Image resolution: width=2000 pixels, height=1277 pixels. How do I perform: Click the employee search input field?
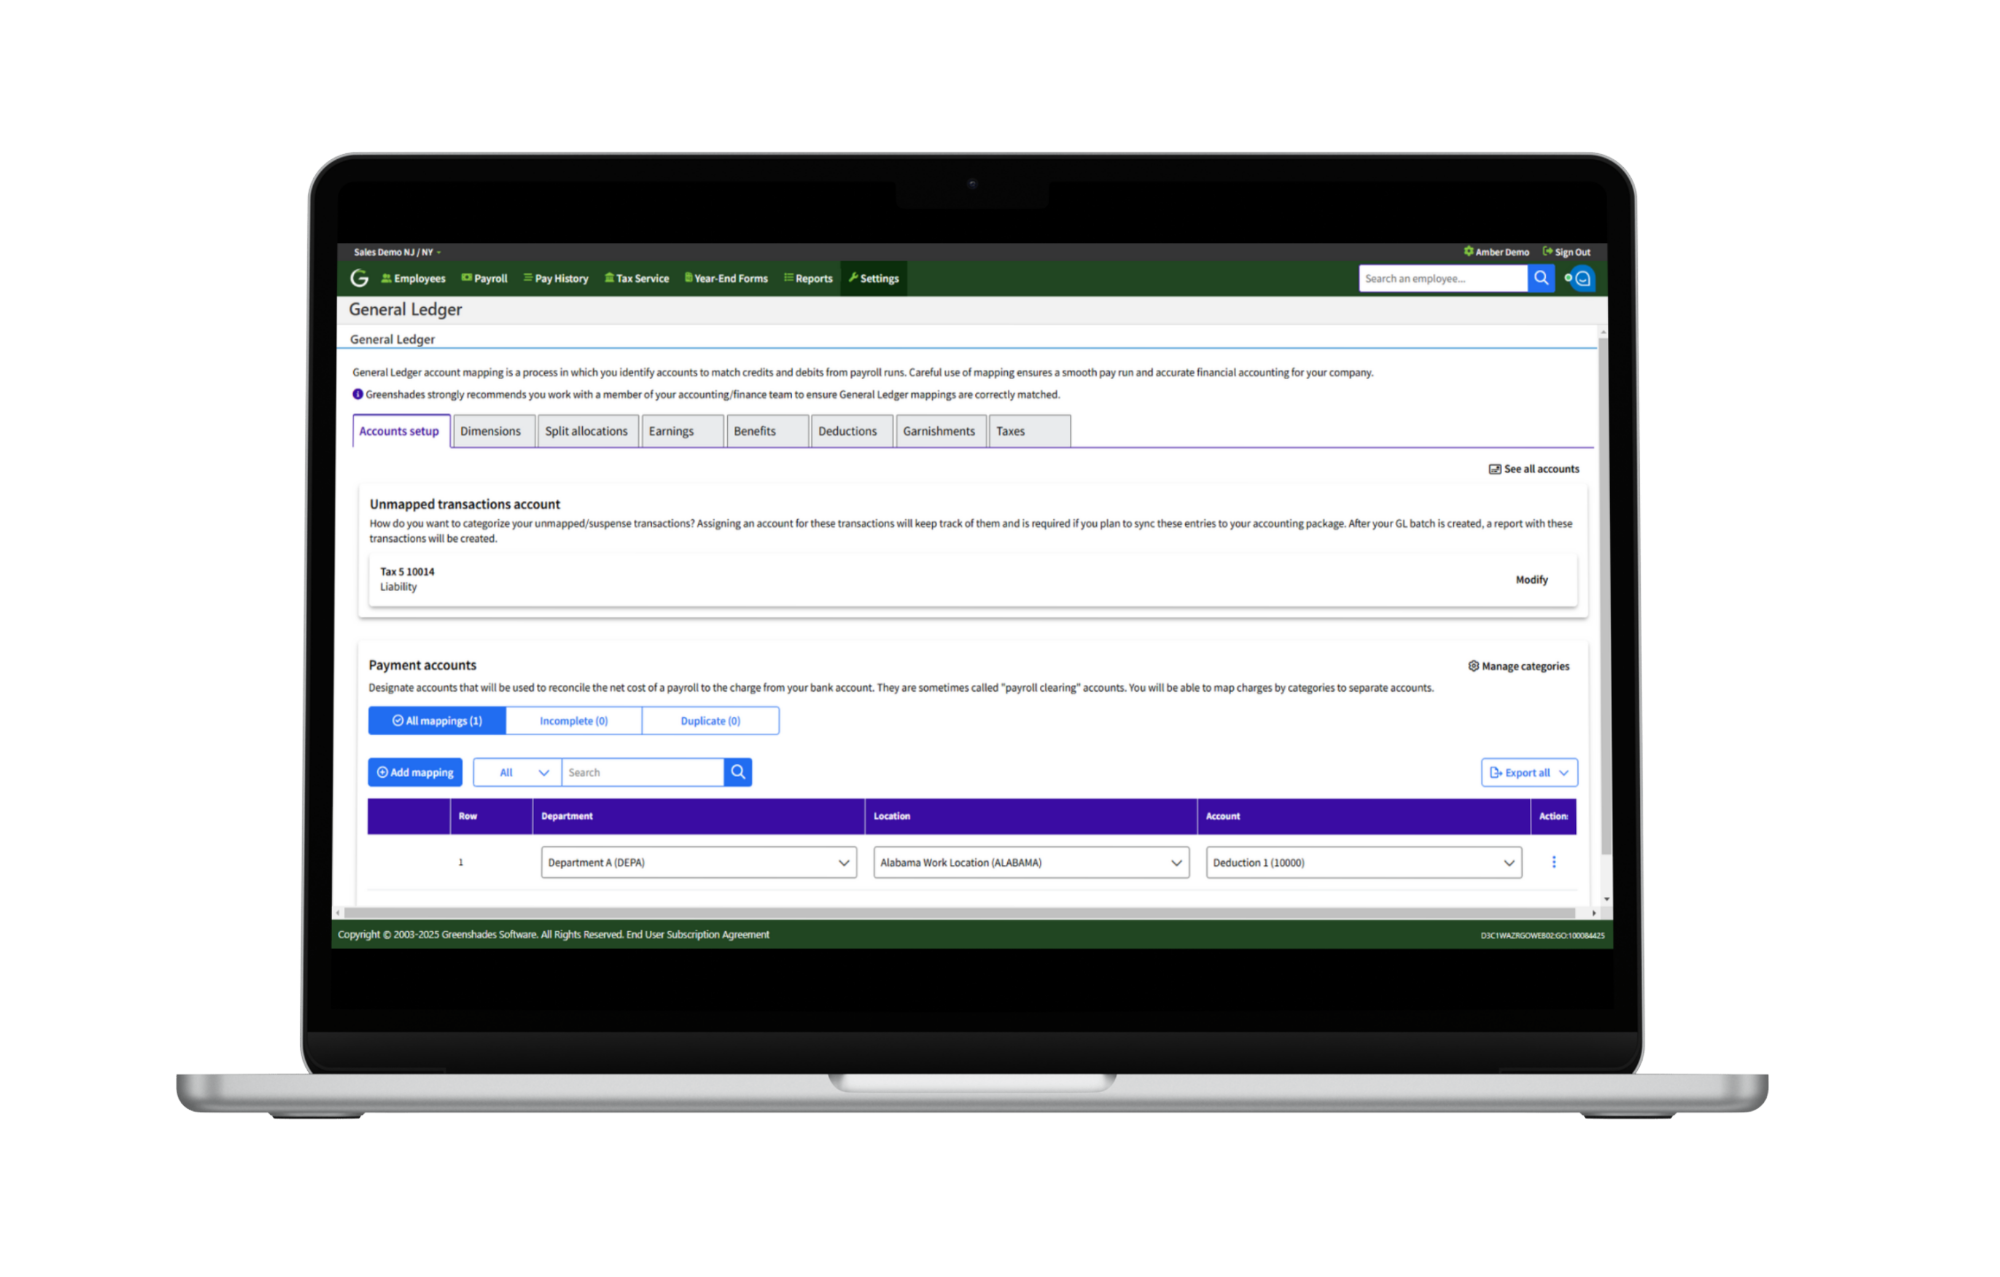[1437, 280]
